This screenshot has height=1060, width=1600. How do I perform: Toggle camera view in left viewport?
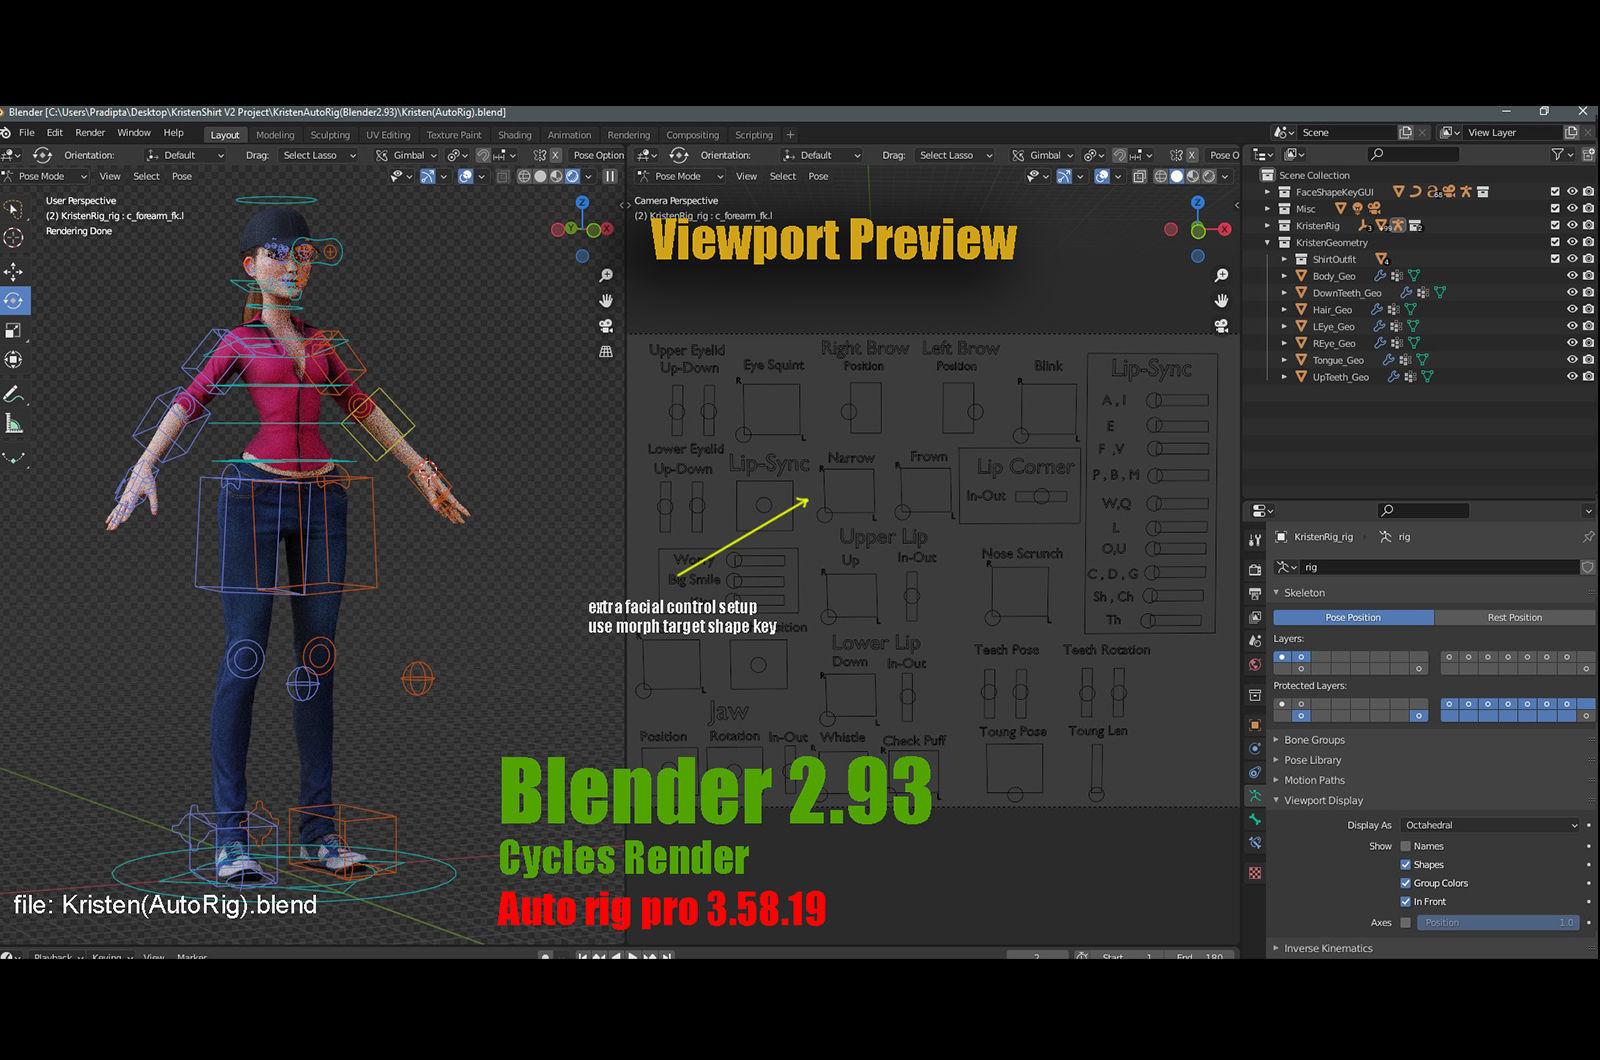tap(606, 326)
